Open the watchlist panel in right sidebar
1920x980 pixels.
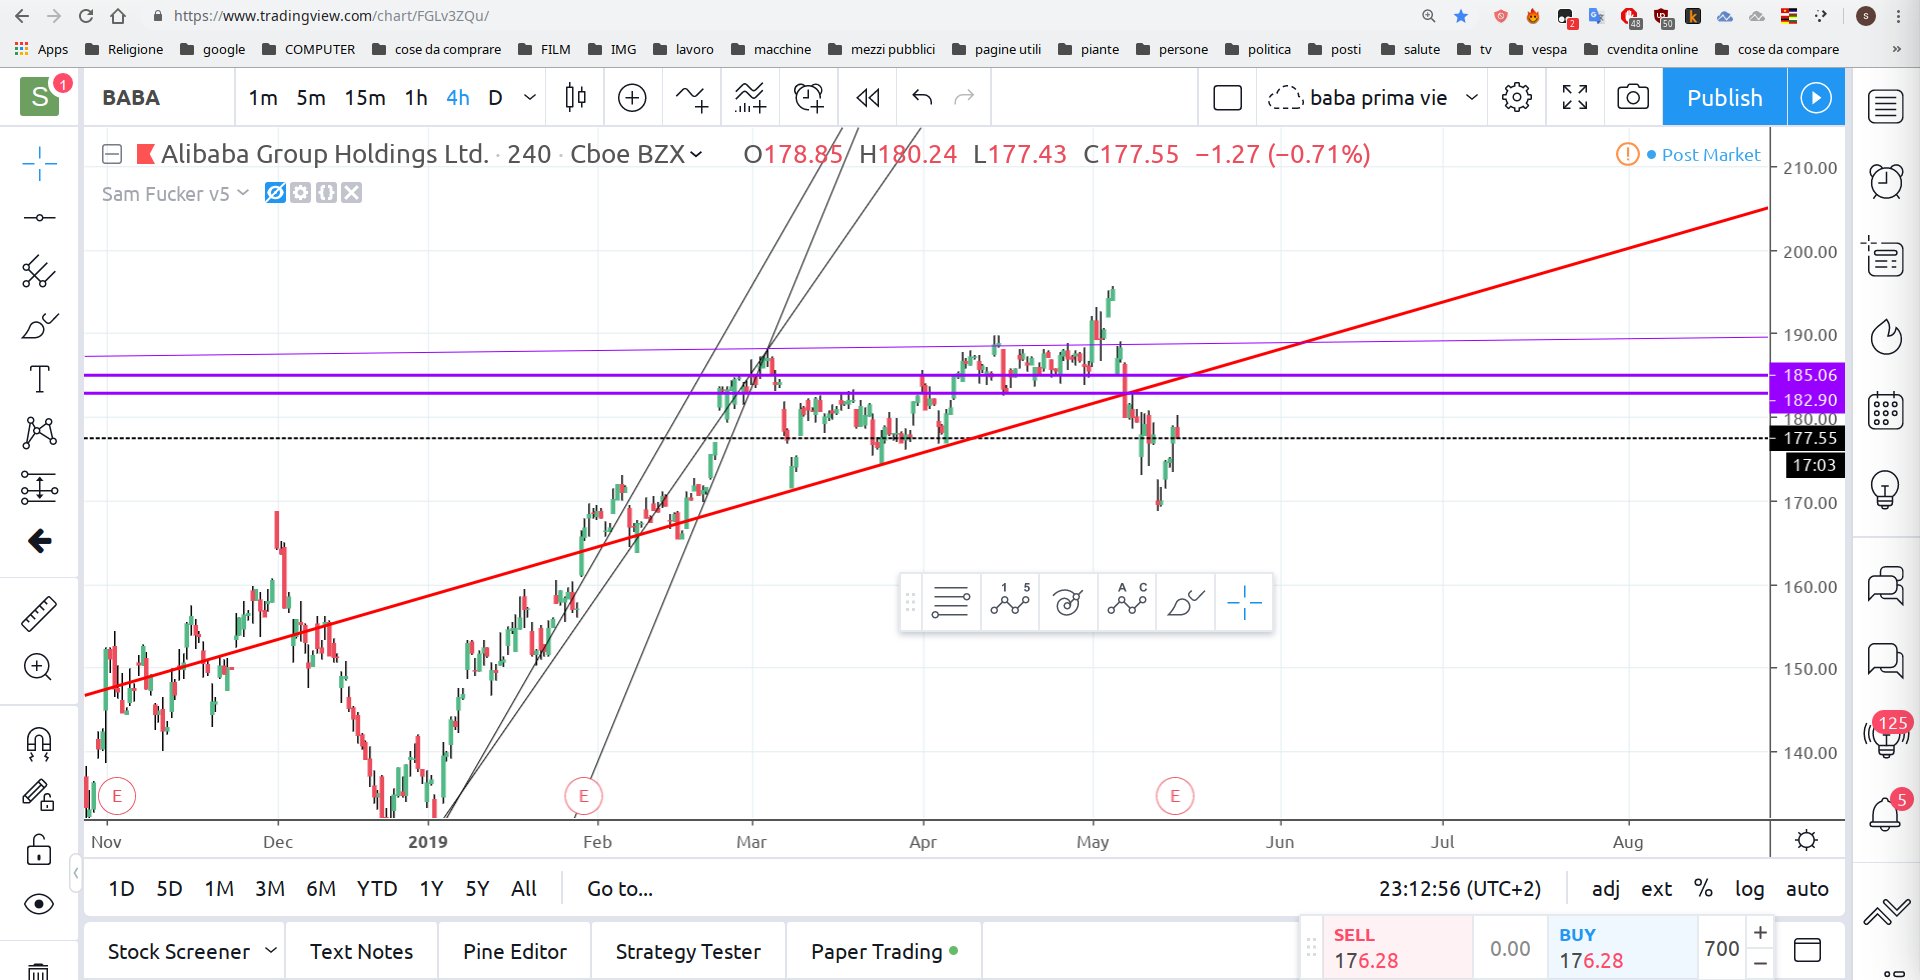pyautogui.click(x=1885, y=106)
